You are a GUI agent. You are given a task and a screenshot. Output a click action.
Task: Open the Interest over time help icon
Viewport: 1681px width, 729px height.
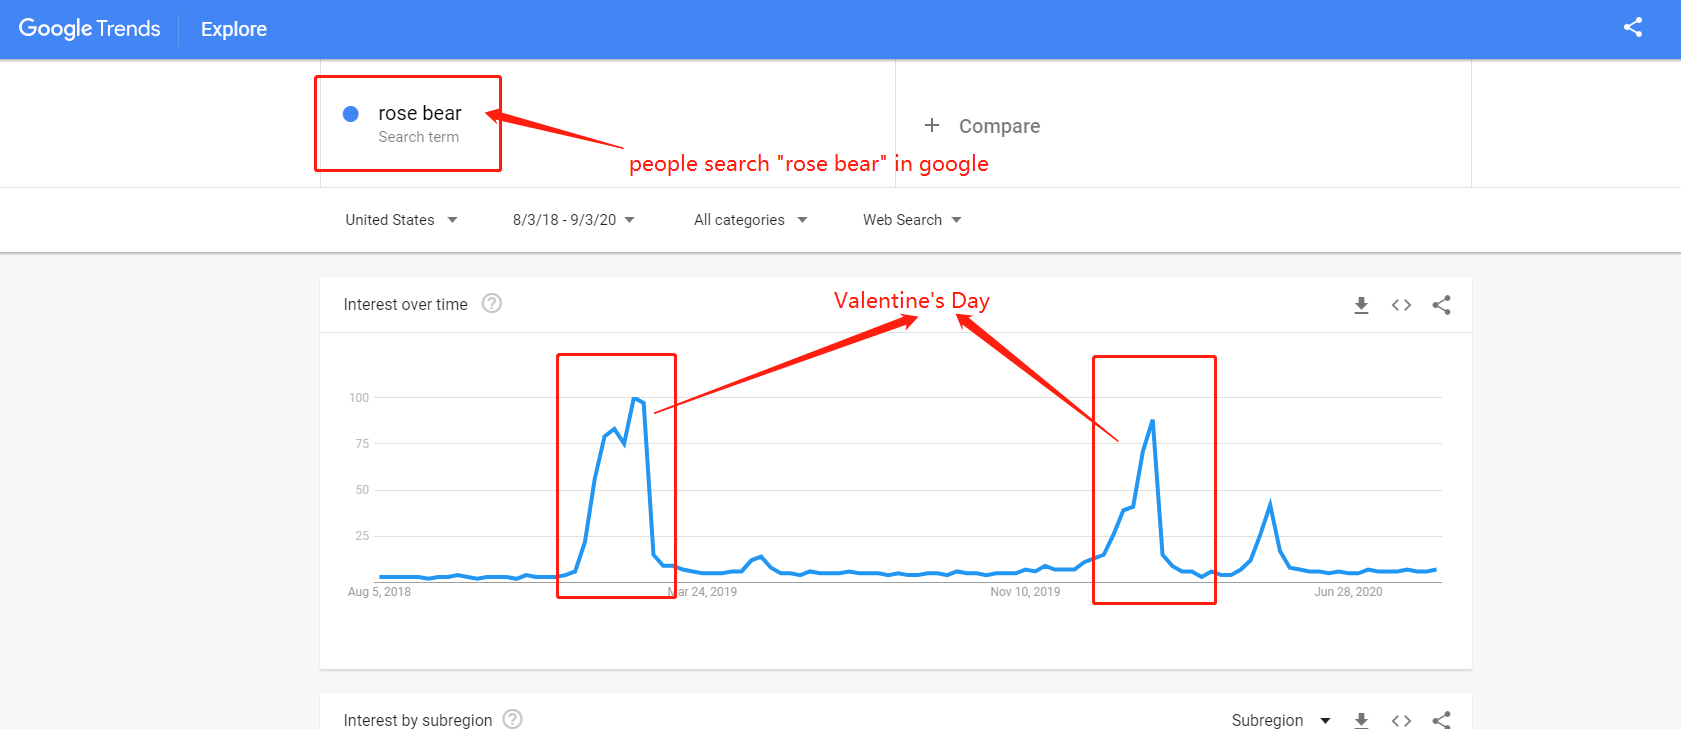[491, 303]
